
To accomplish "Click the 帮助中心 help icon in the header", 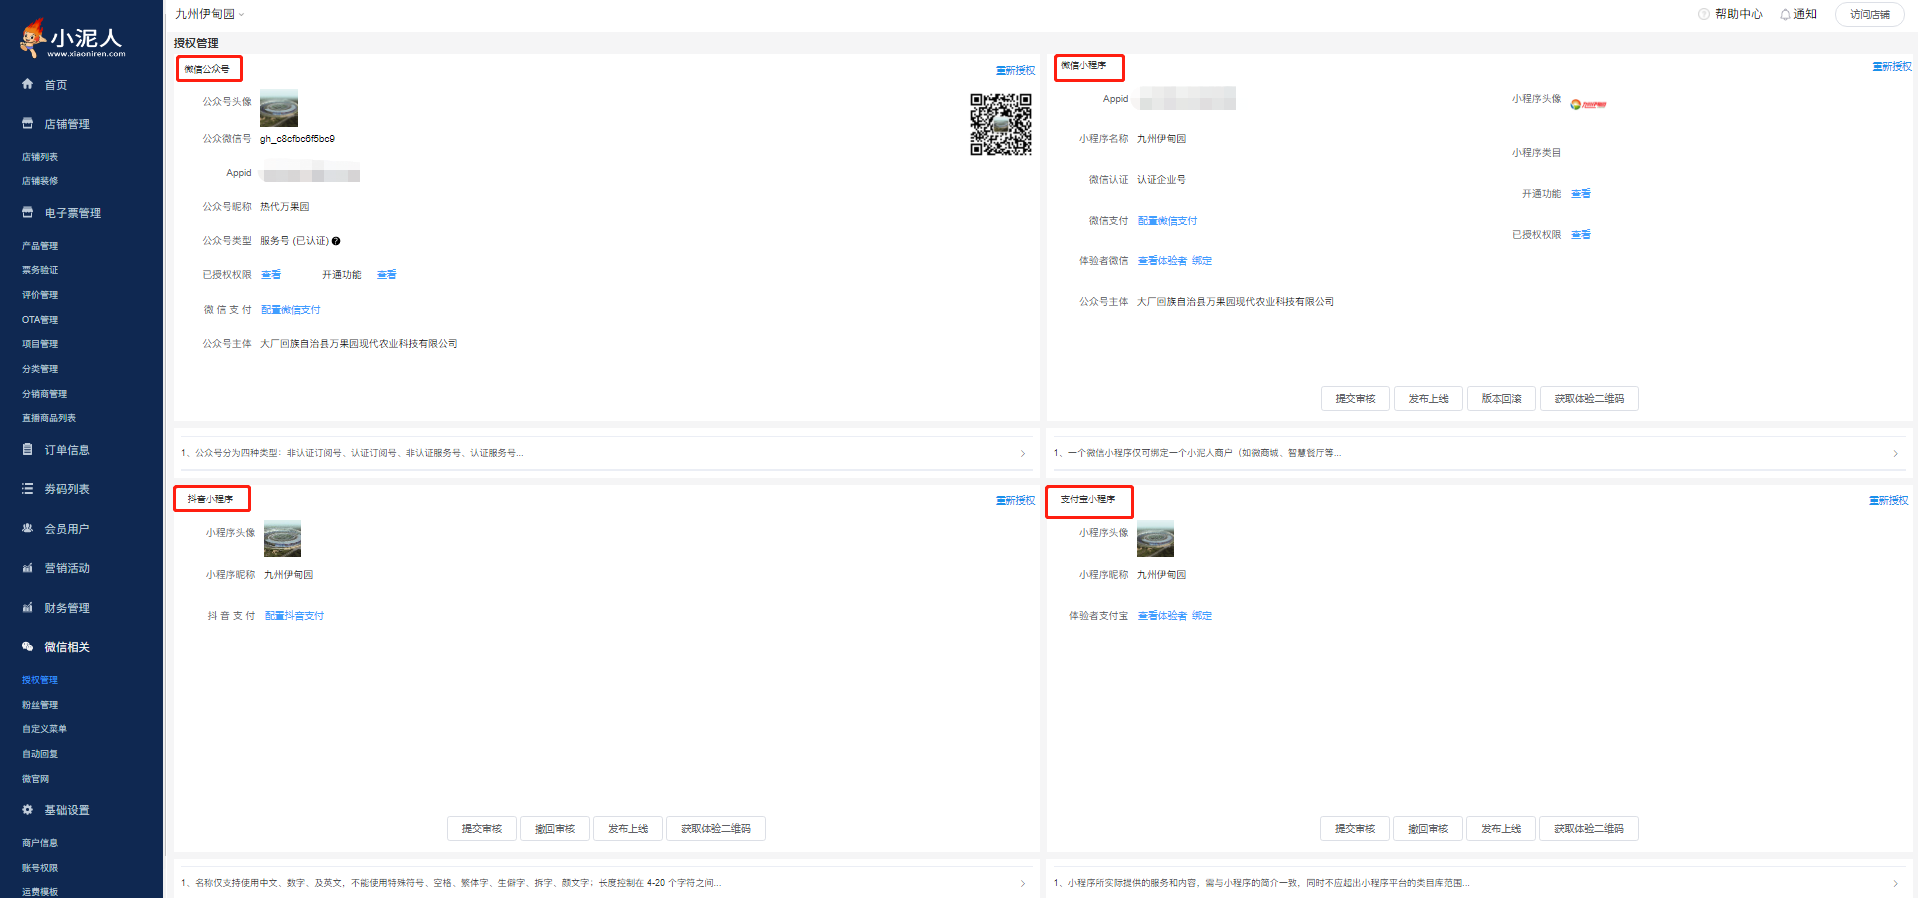I will click(1704, 14).
